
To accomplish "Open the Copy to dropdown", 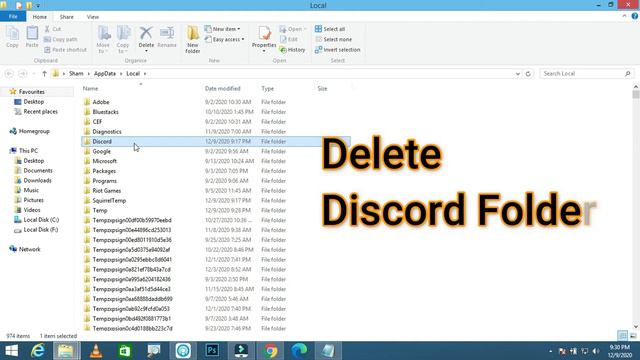I will click(123, 40).
